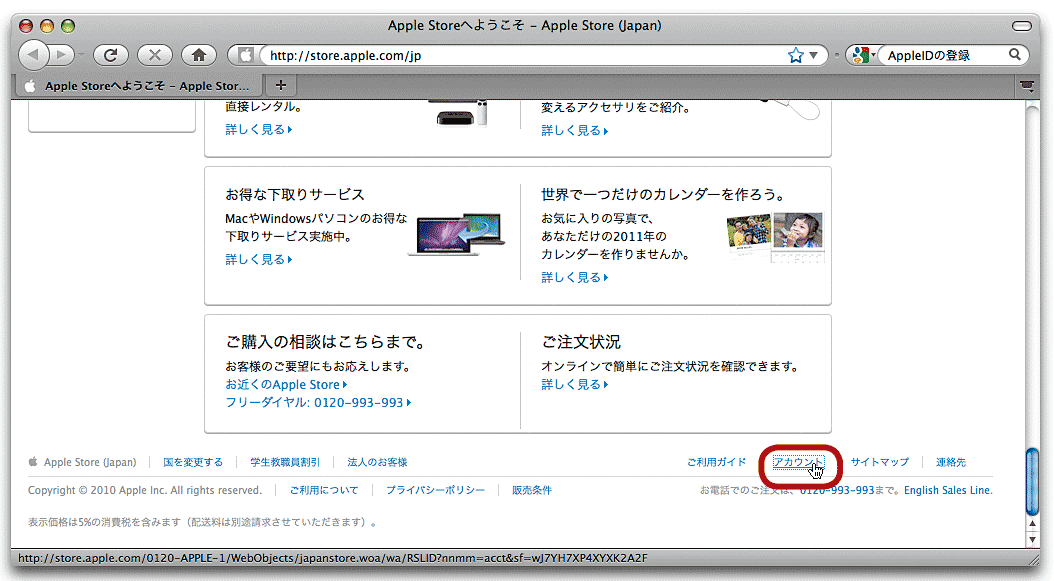Open the list all tabs button
Image resolution: width=1054 pixels, height=581 pixels.
tap(1026, 85)
